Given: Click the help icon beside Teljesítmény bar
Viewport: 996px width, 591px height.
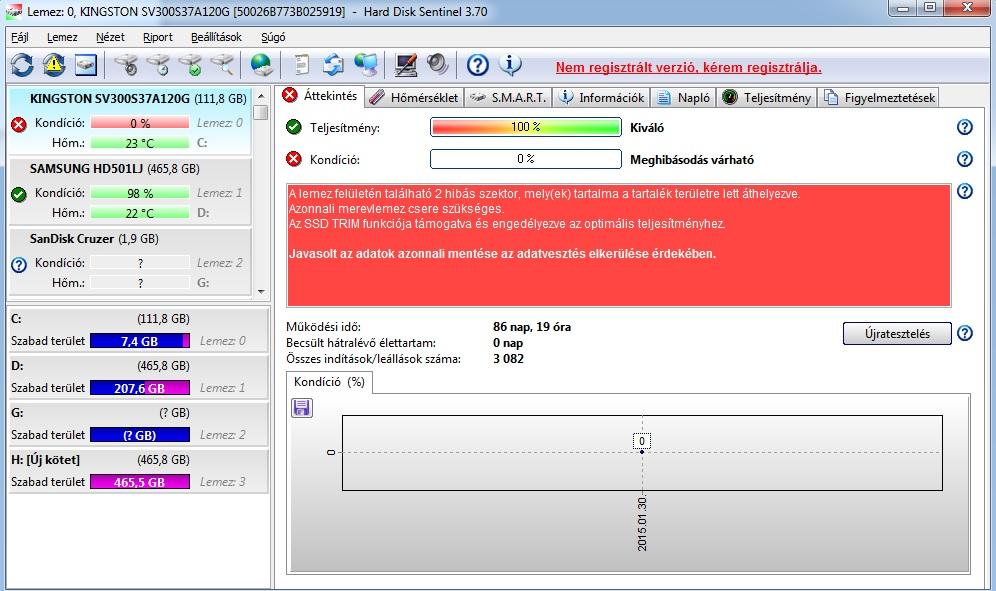Looking at the screenshot, I should coord(964,127).
